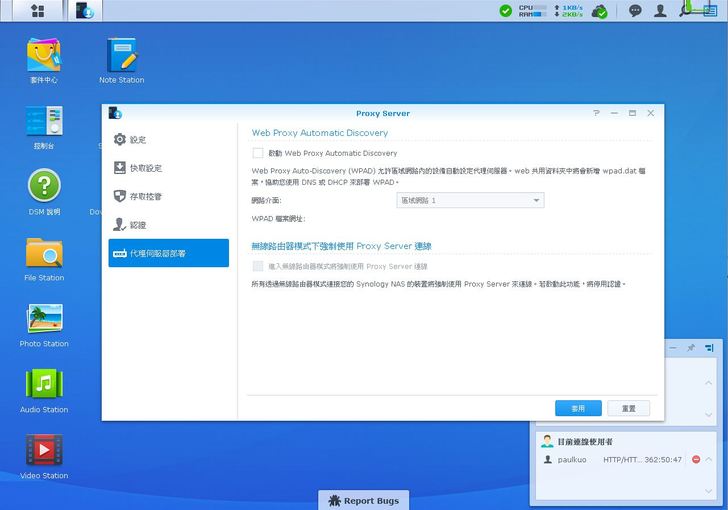Pin the widget panel with the pin icon

pyautogui.click(x=691, y=347)
